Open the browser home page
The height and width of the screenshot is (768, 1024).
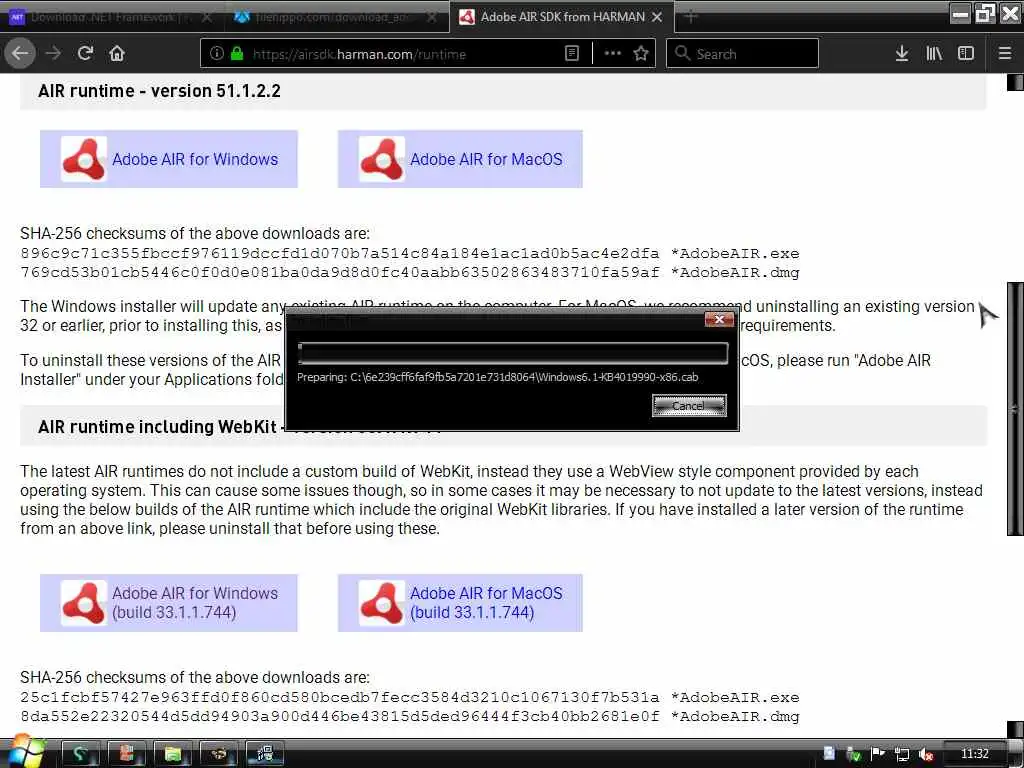tap(117, 54)
